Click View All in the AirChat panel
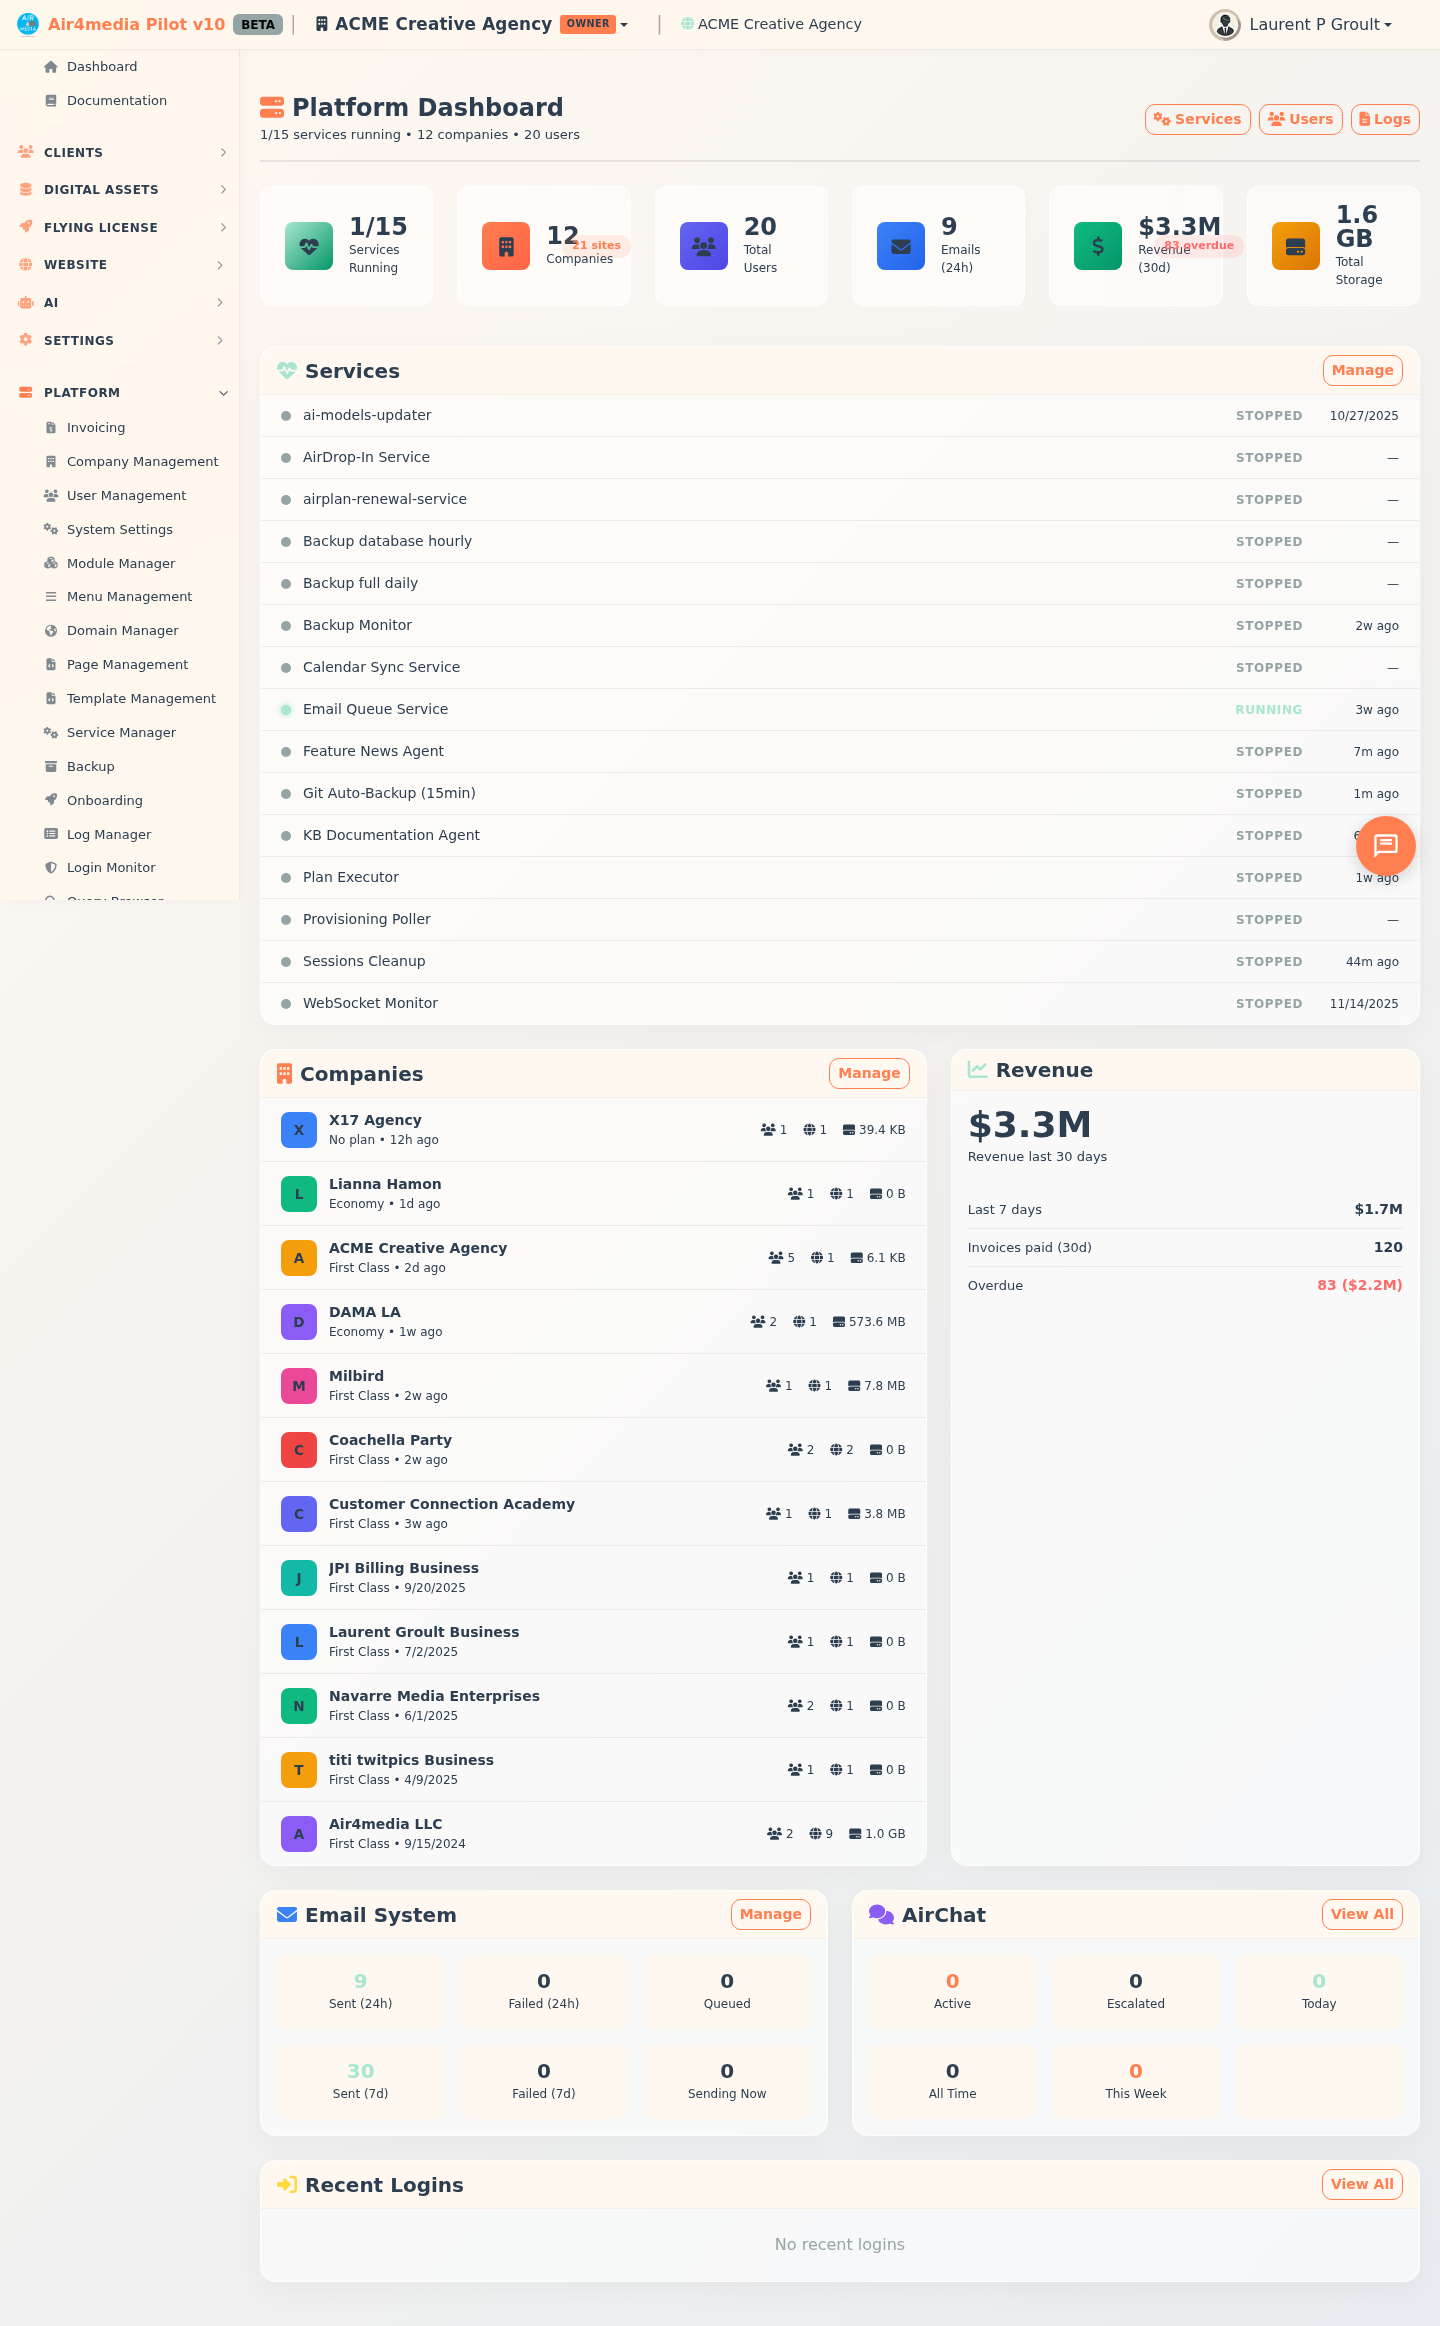This screenshot has height=2326, width=1440. [1362, 1914]
